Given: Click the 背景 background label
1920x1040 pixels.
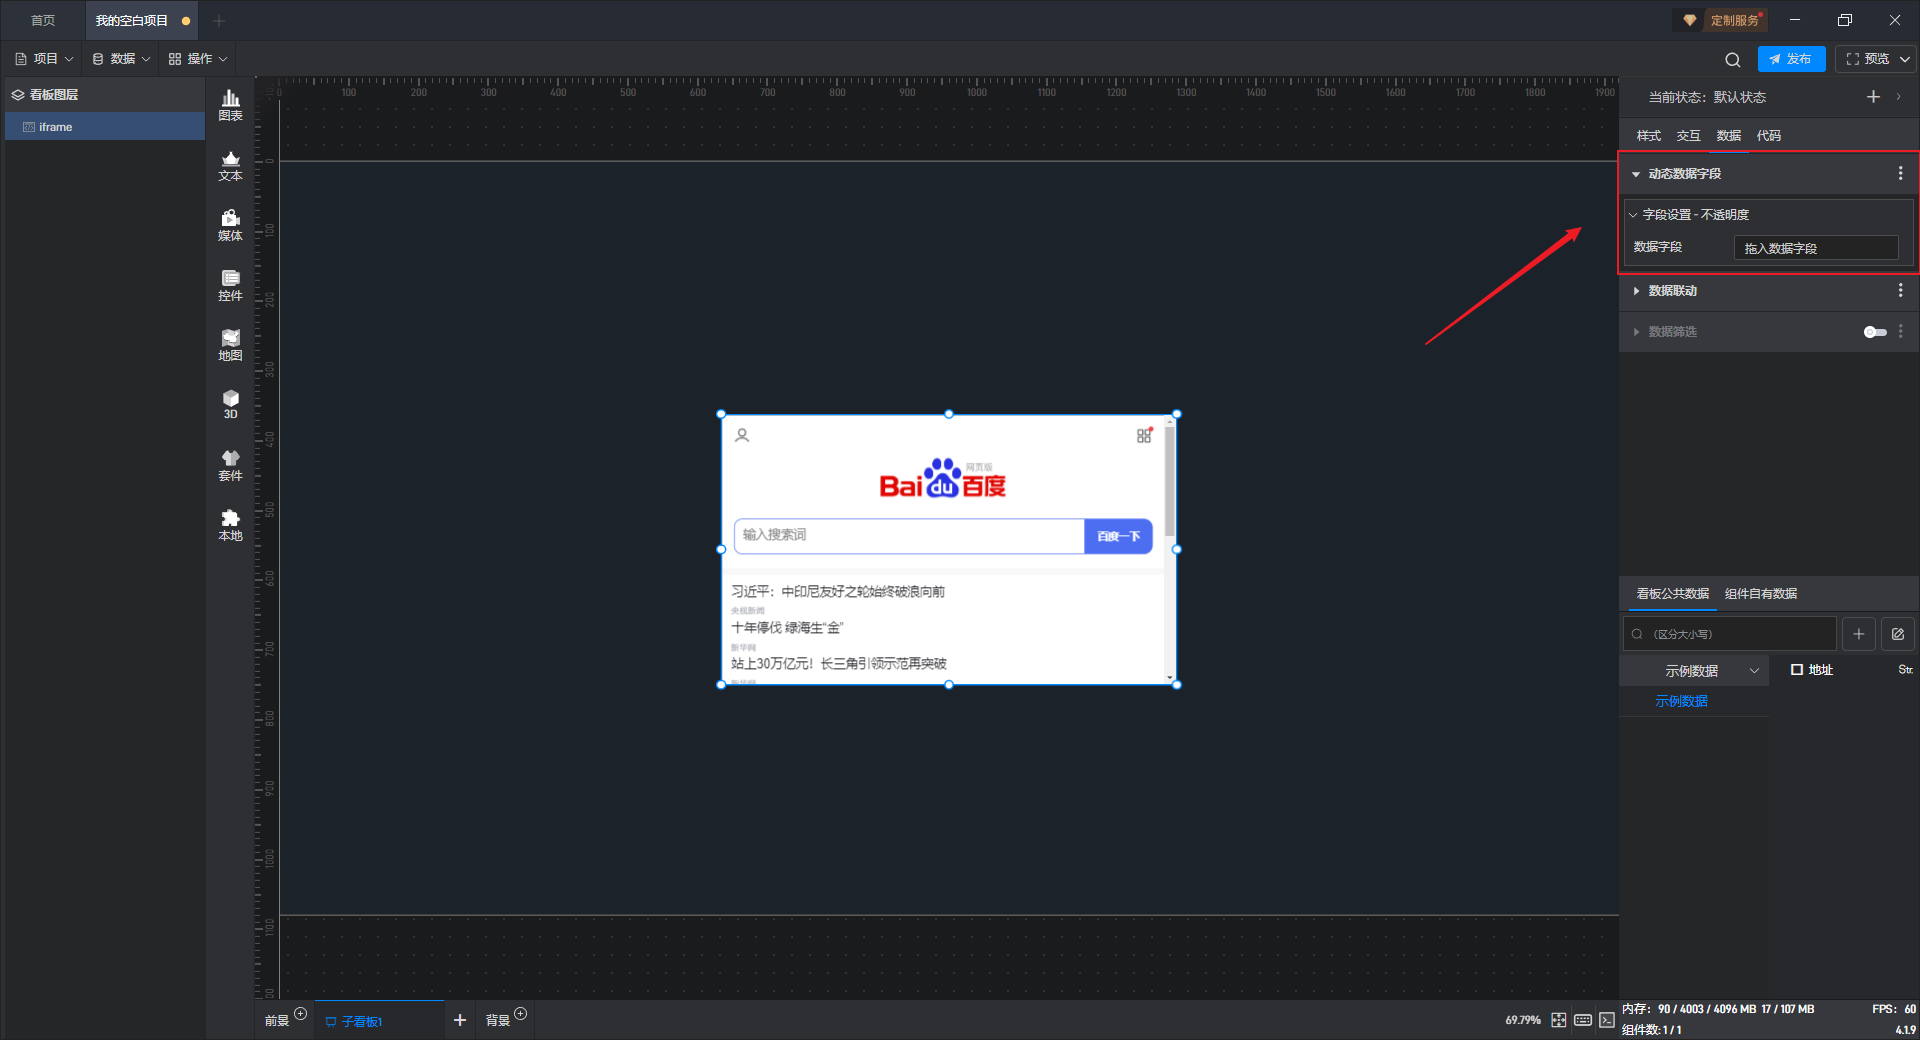Looking at the screenshot, I should tap(497, 1020).
